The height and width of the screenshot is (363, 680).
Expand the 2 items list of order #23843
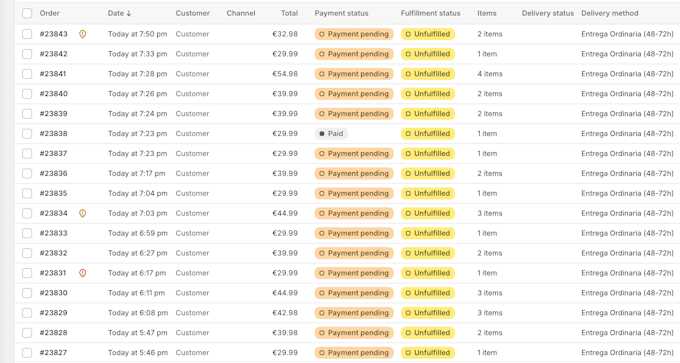490,34
